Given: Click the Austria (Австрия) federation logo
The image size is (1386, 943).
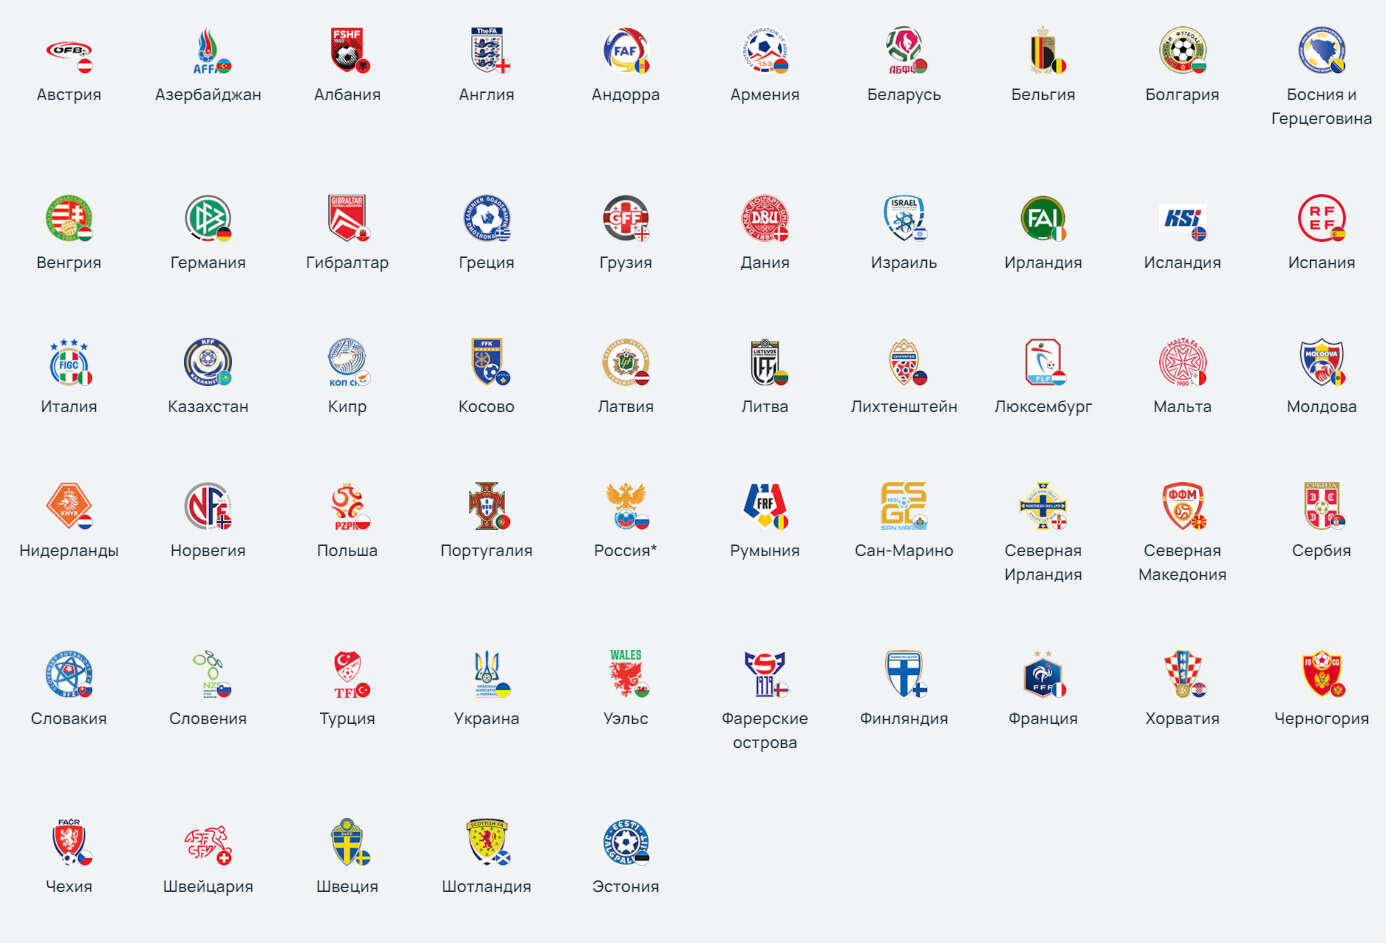Looking at the screenshot, I should click(69, 51).
